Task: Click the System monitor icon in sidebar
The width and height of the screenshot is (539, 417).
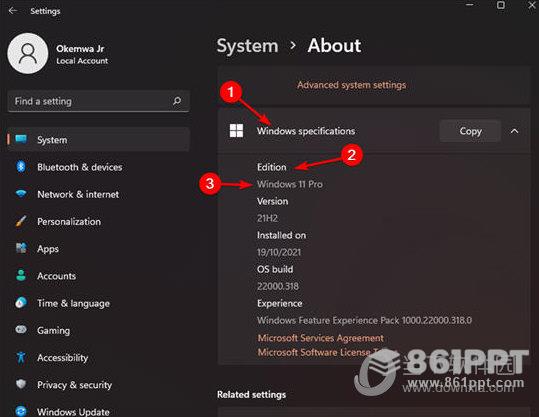Action: [x=21, y=139]
